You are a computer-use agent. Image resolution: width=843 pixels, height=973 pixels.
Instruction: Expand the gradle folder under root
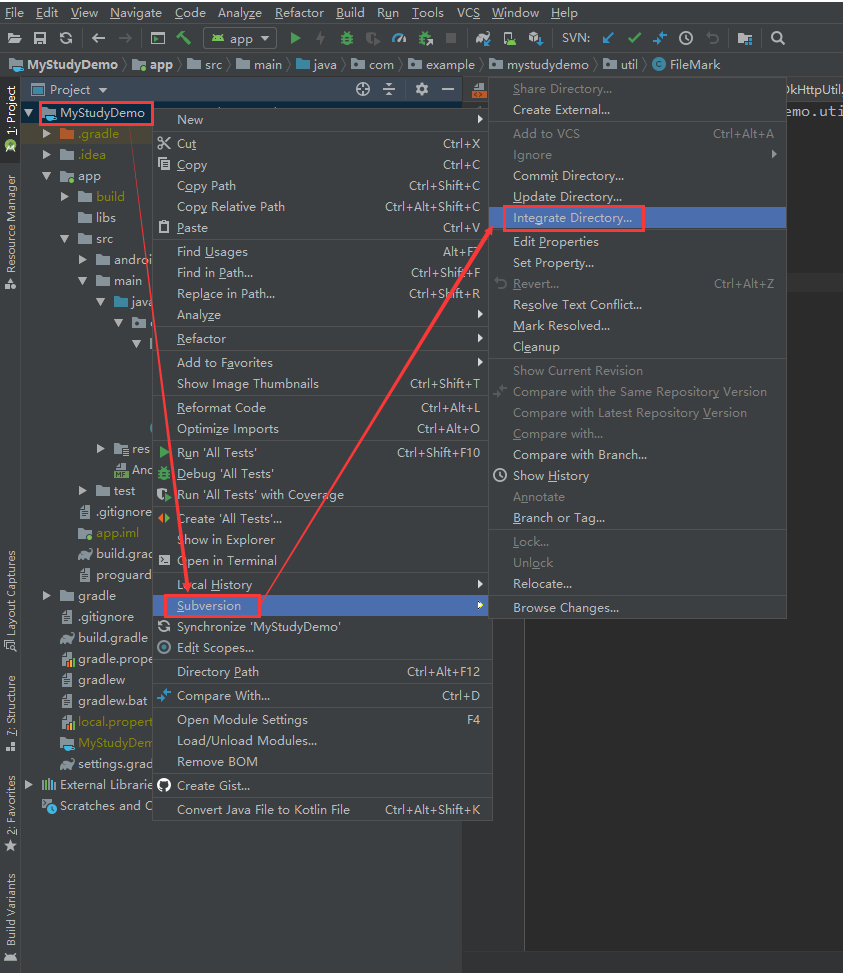coord(47,596)
